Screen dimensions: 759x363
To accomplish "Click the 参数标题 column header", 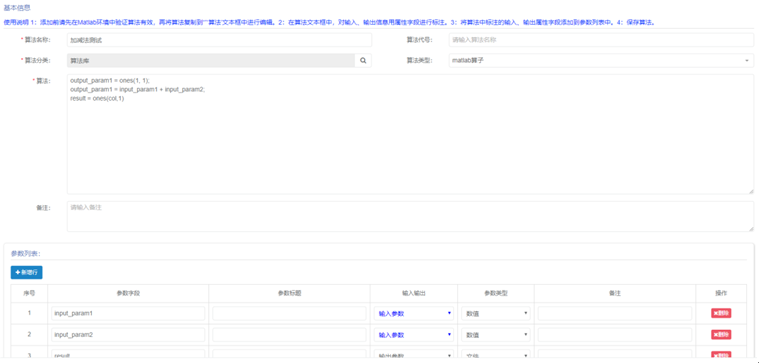I will tap(289, 293).
